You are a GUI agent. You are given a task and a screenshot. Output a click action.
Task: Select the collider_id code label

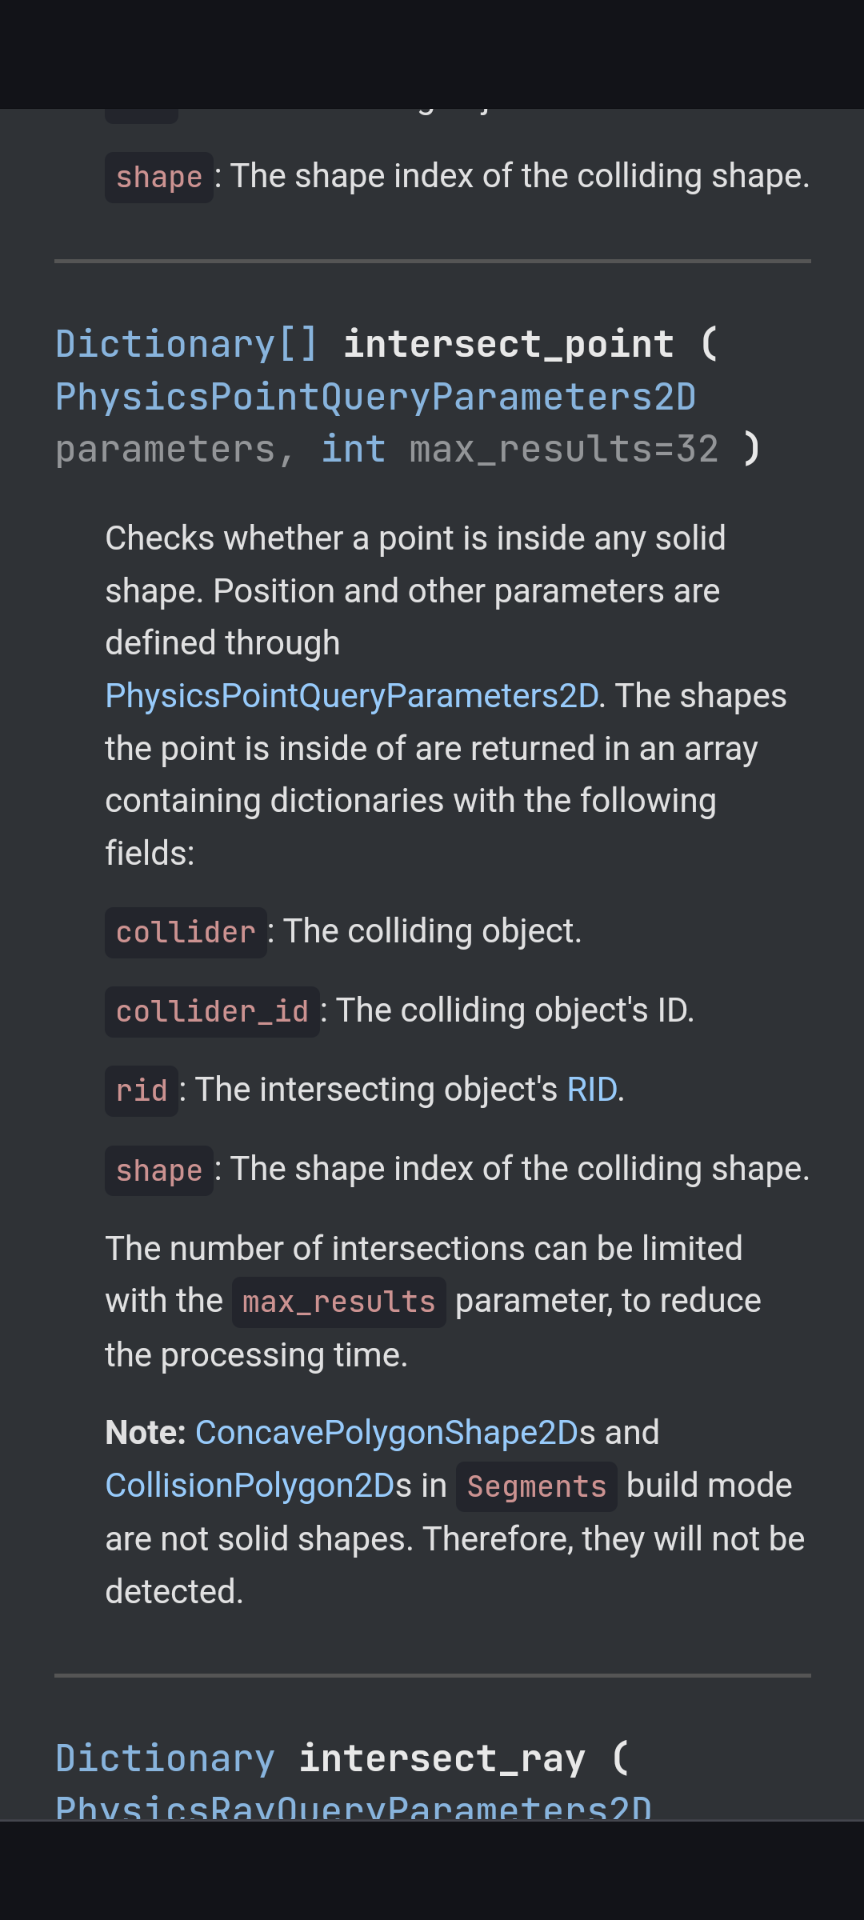click(x=212, y=1011)
